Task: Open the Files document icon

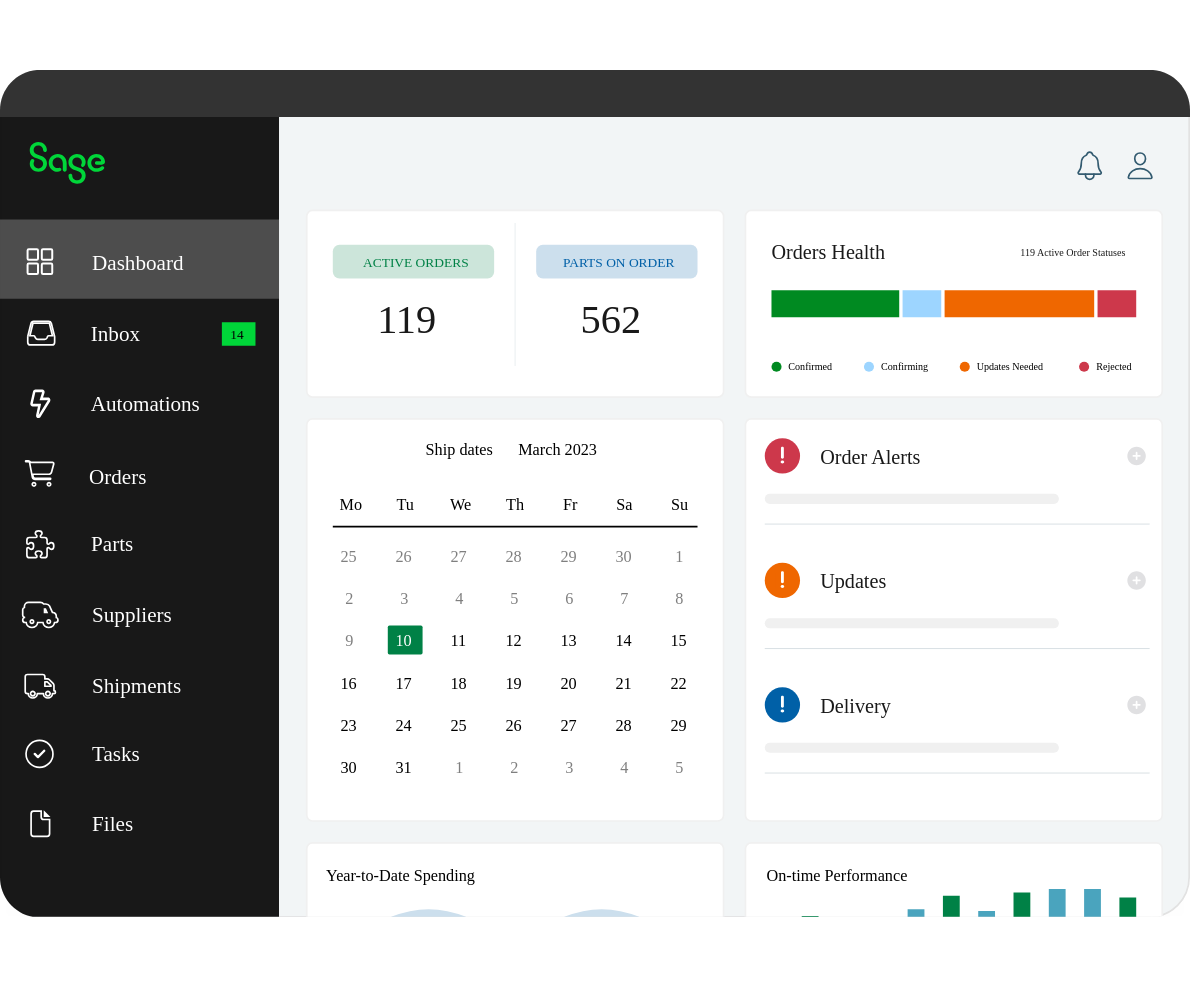Action: [40, 823]
